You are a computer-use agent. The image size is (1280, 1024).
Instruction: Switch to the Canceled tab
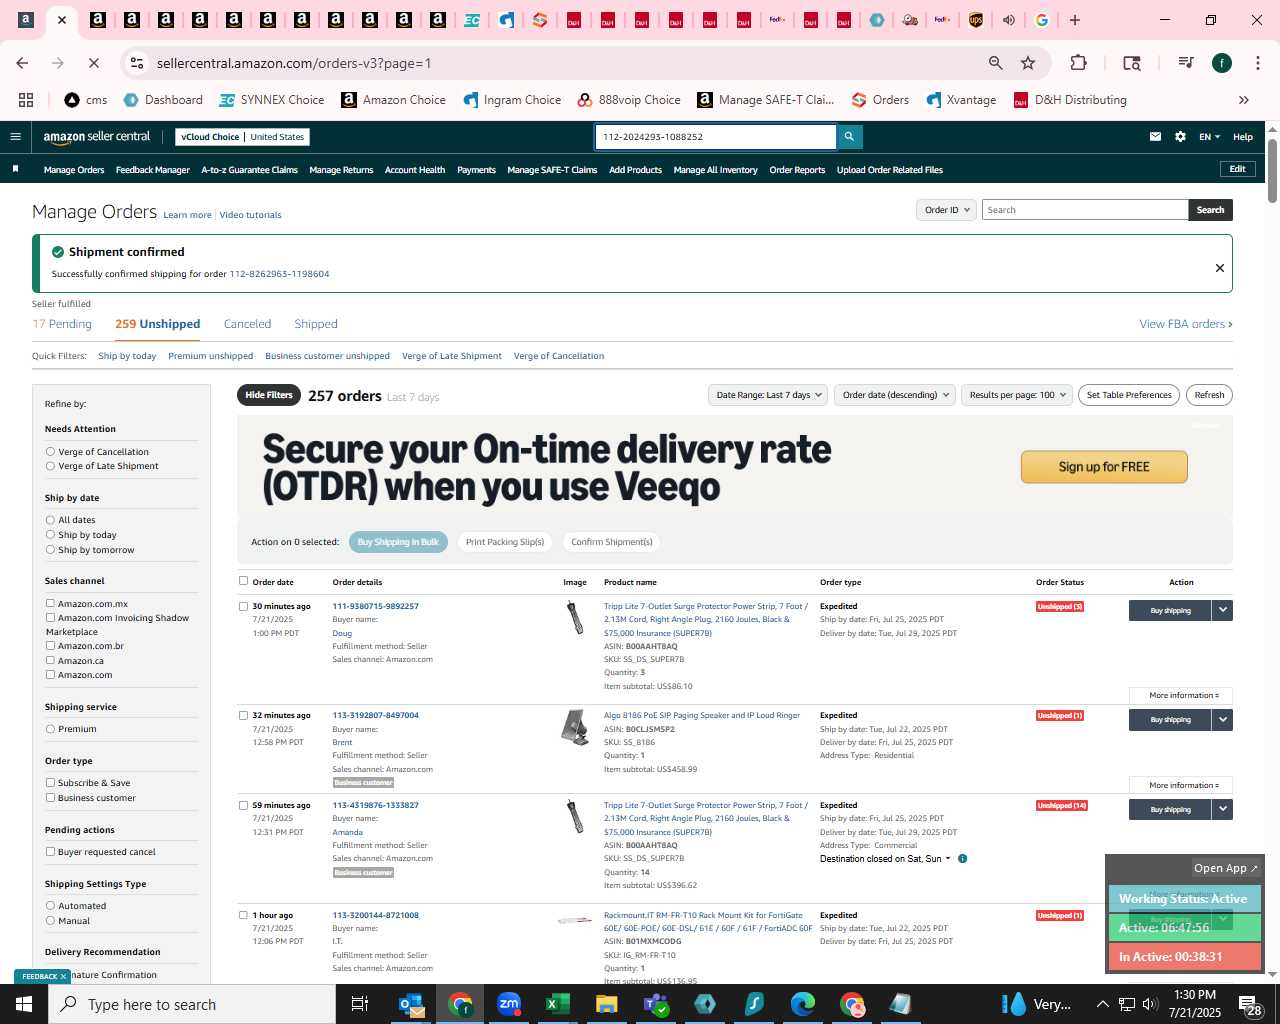click(x=247, y=324)
